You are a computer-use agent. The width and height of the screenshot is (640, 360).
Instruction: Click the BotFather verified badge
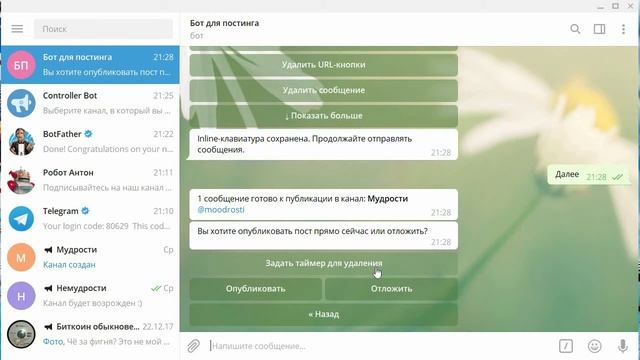pos(88,134)
